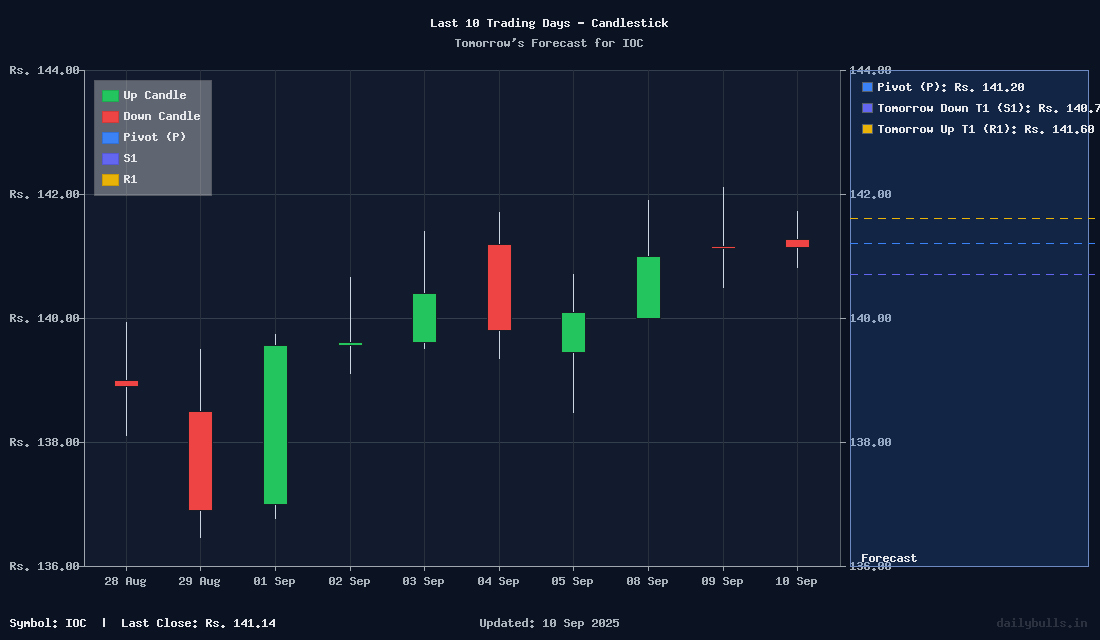Image resolution: width=1100 pixels, height=640 pixels.
Task: Select the 09 Sep doji candle
Action: pyautogui.click(x=723, y=247)
